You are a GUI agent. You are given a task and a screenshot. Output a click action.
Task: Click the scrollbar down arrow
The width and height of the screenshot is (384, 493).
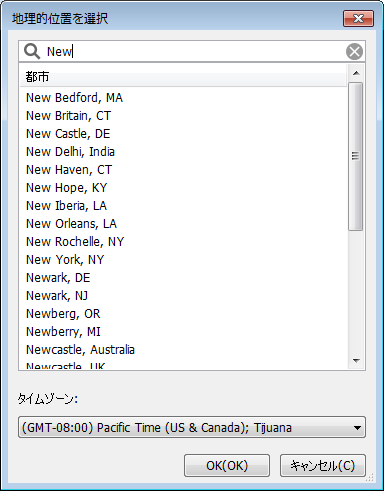point(356,361)
